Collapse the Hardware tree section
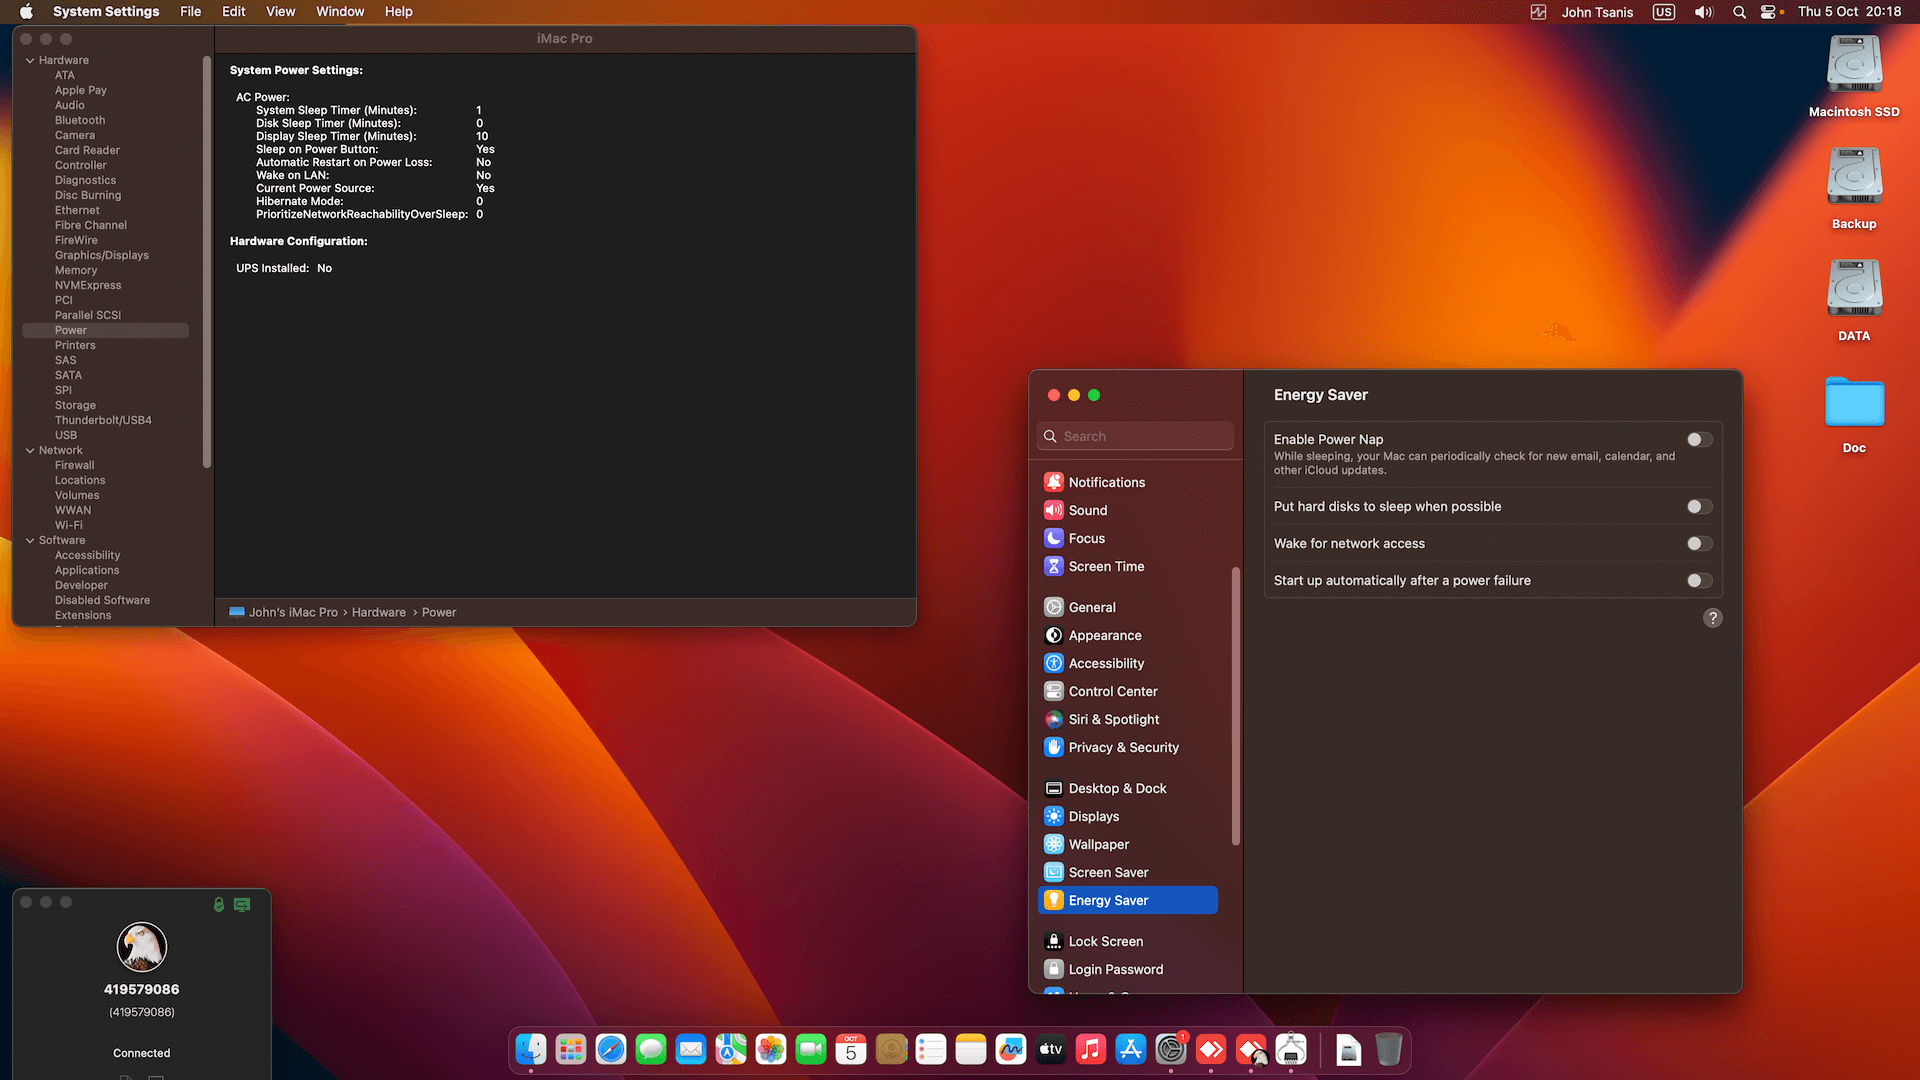The width and height of the screenshot is (1920, 1080). [30, 60]
